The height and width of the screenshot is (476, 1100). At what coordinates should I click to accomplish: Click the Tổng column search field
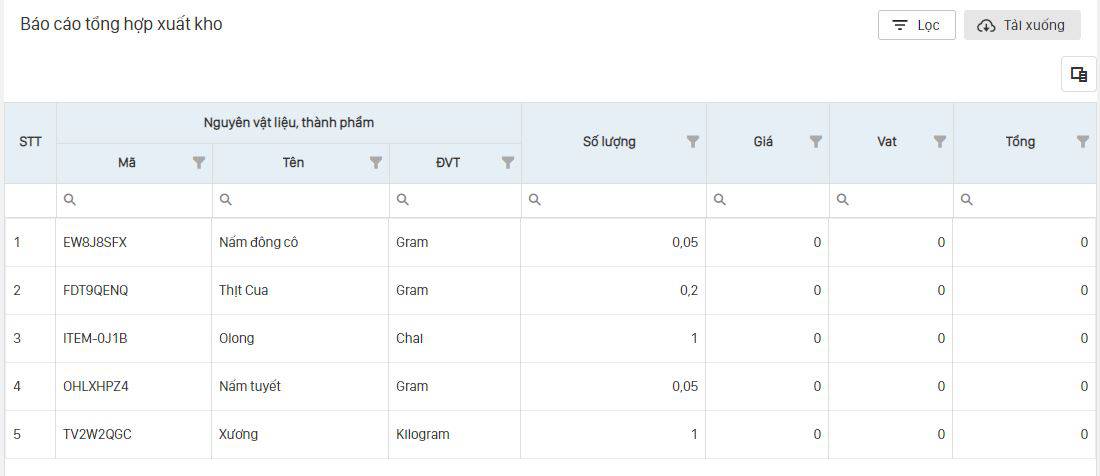[1032, 200]
